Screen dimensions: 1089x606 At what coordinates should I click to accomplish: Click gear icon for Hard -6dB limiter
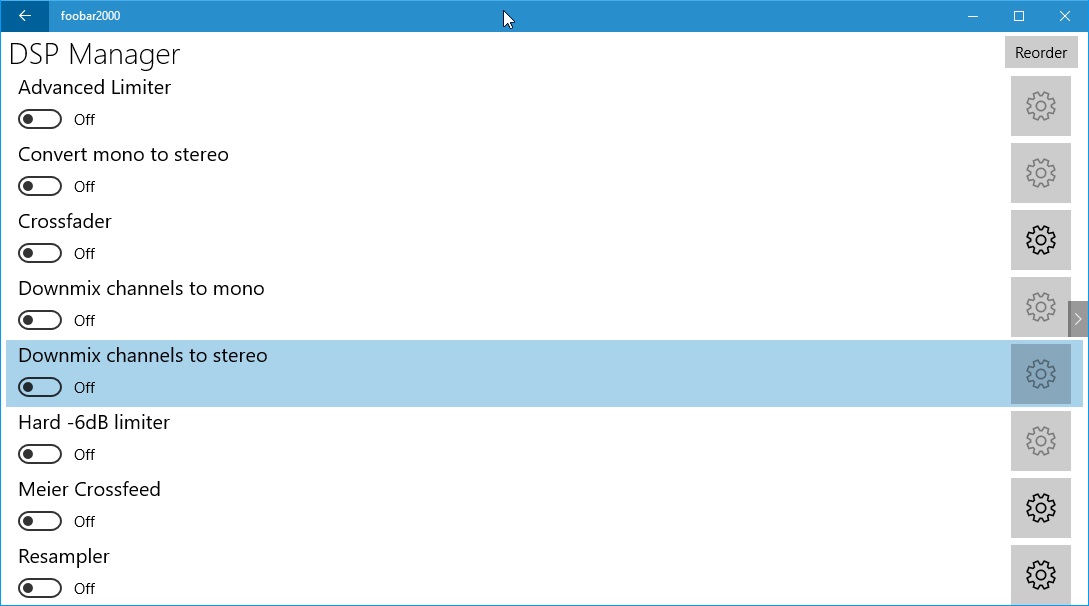click(x=1040, y=441)
